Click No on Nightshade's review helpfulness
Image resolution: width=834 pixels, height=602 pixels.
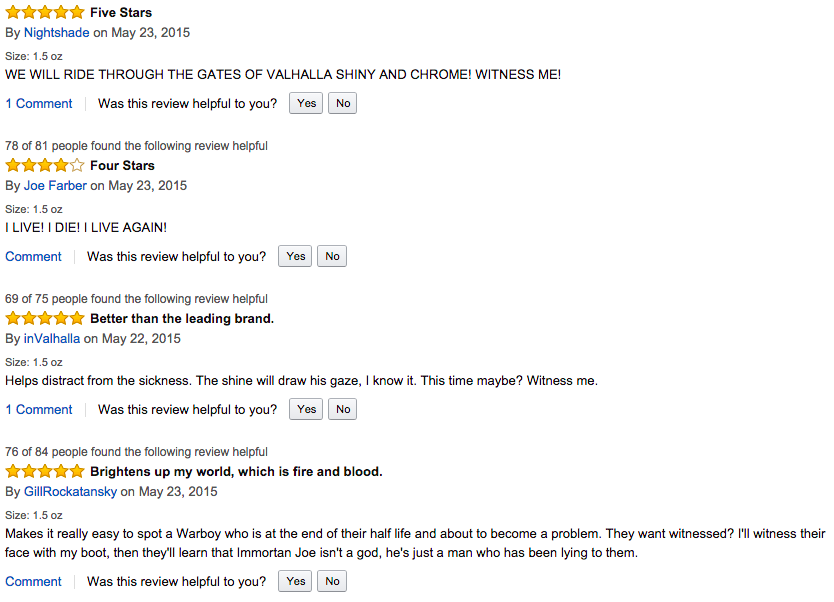[343, 103]
